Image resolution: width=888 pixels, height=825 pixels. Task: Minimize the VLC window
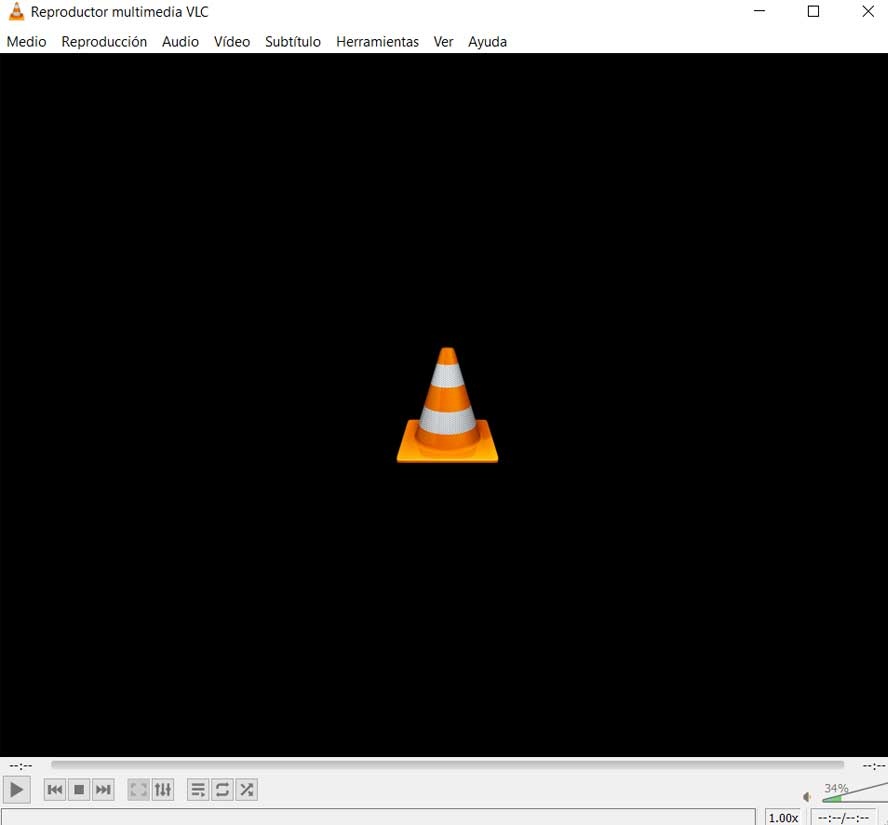coord(759,11)
